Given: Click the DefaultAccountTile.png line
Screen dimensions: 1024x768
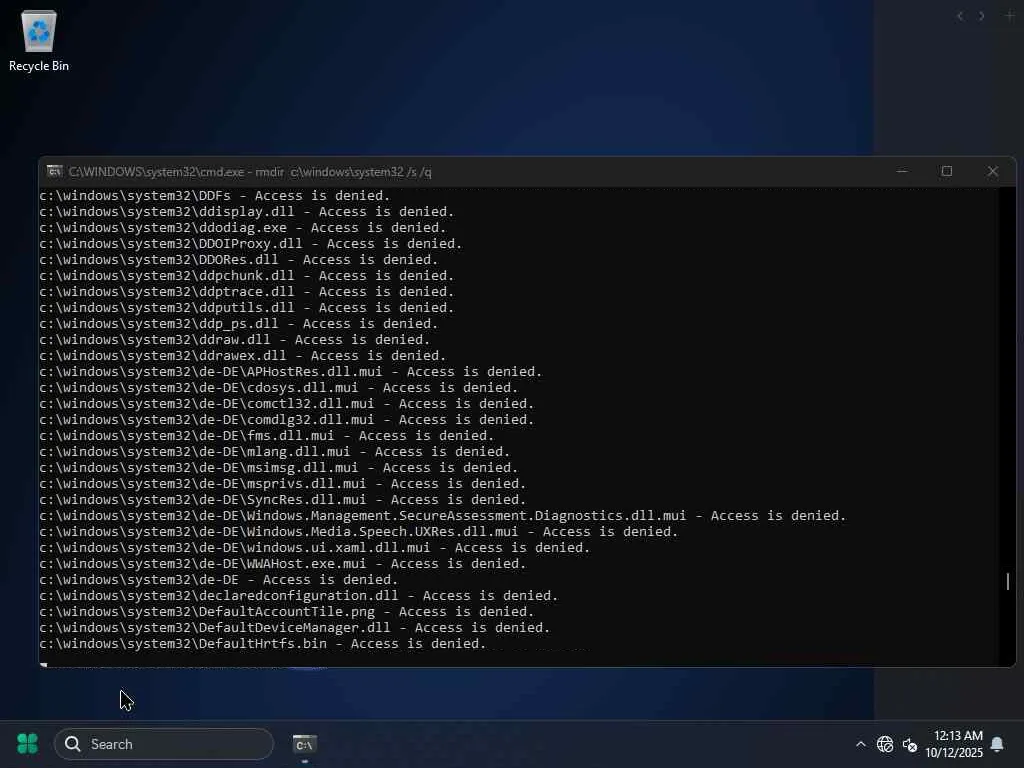Looking at the screenshot, I should click(287, 611).
